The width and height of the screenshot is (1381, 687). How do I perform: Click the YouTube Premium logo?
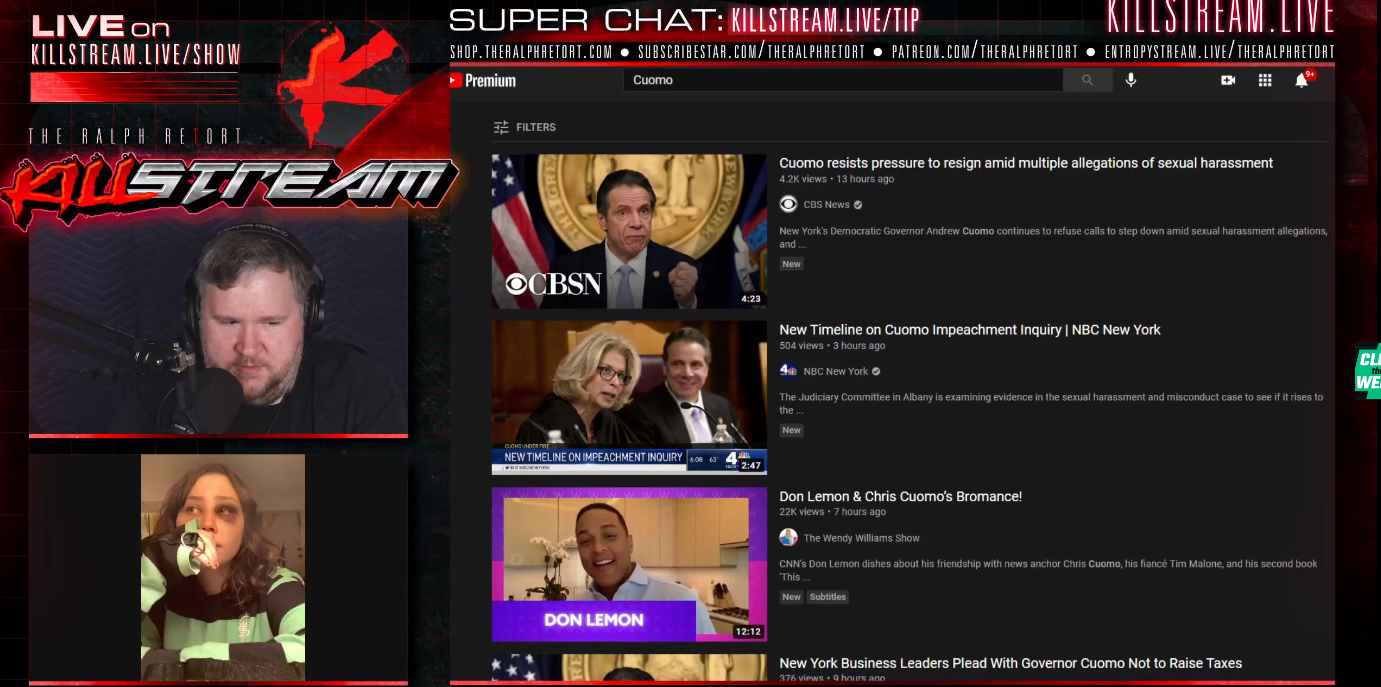point(483,80)
